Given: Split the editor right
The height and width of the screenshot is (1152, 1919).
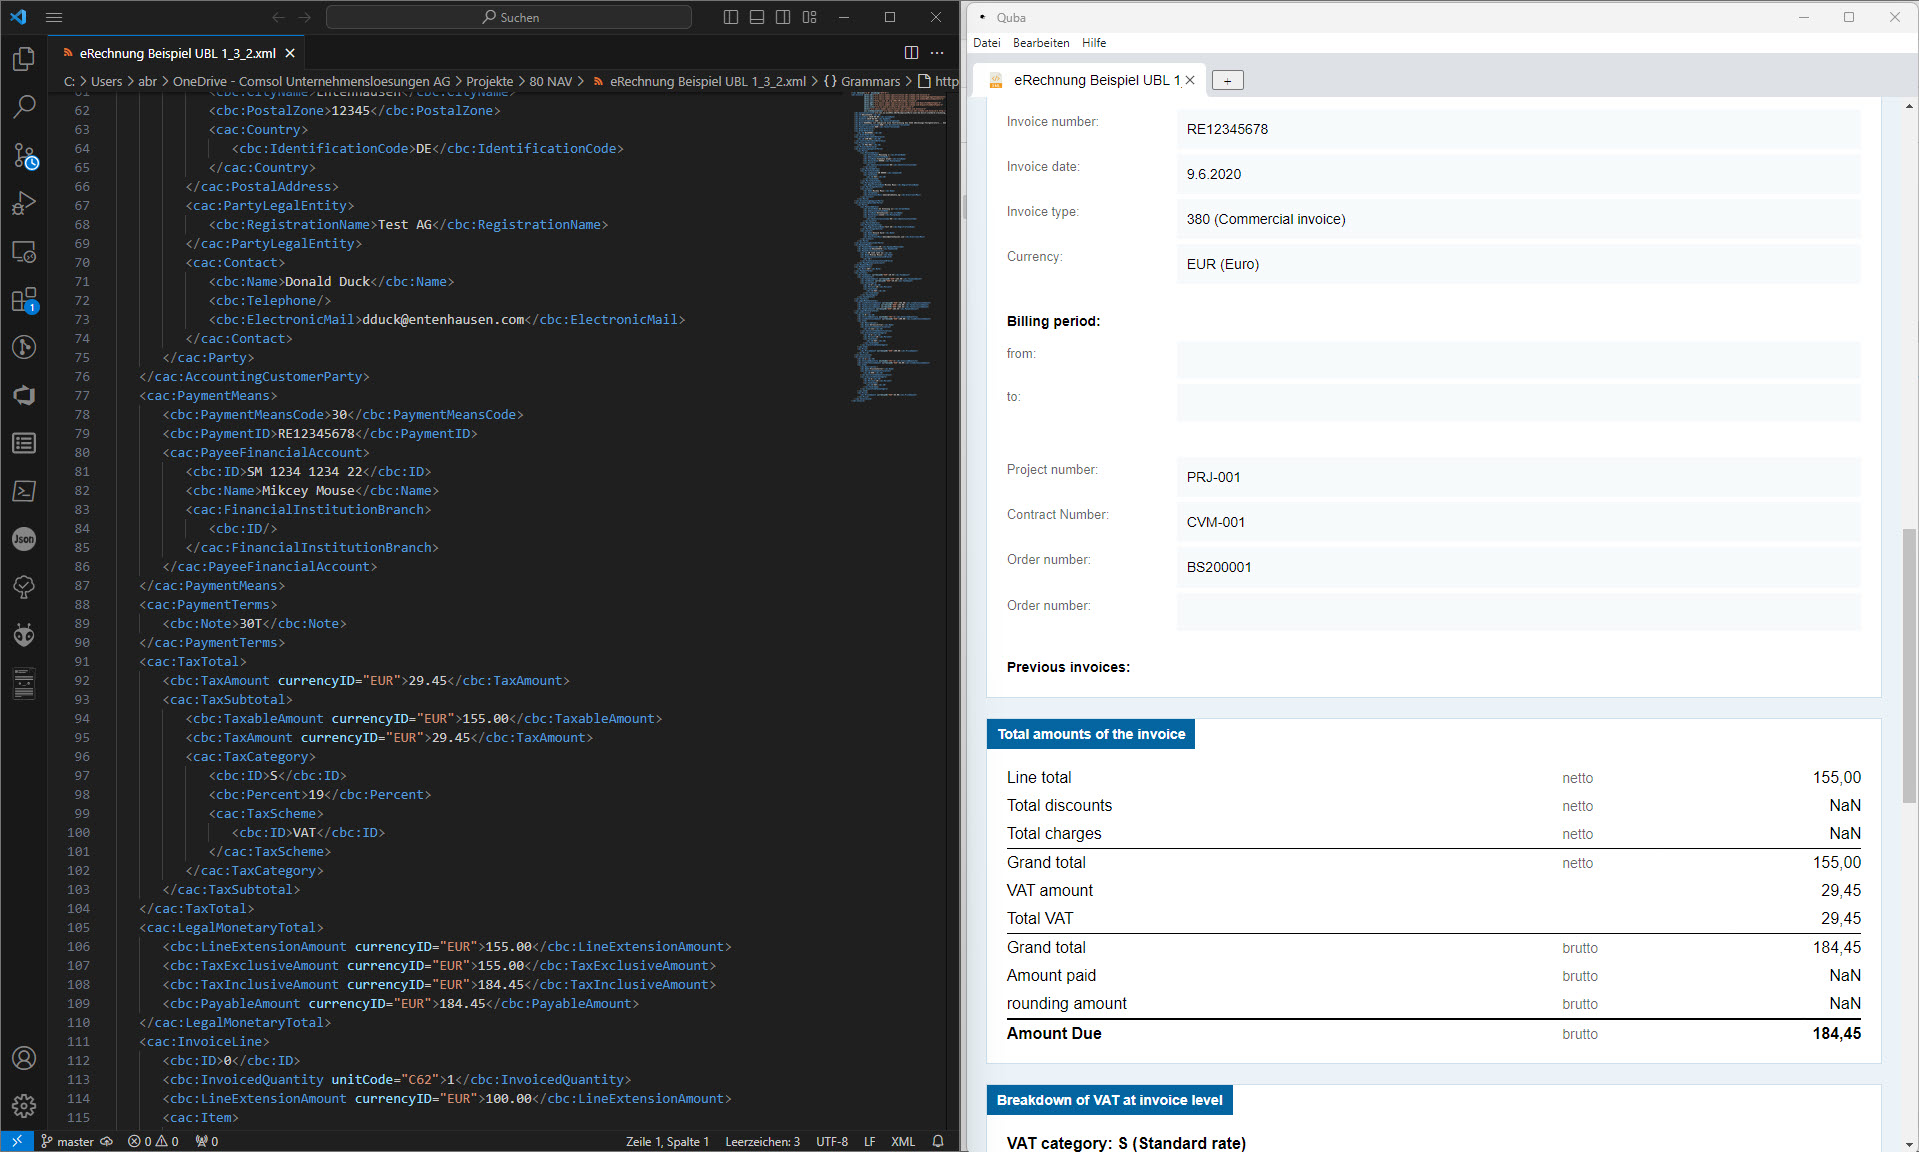Looking at the screenshot, I should [x=911, y=53].
